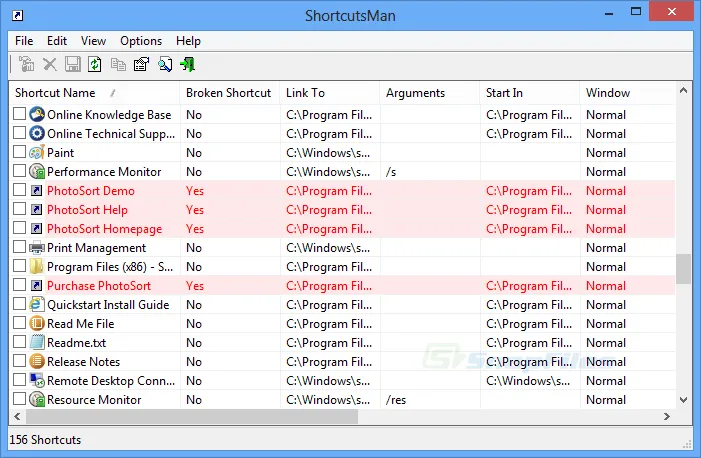The image size is (701, 458).
Task: Click the horizontal scrollbar thumb
Action: pos(192,416)
